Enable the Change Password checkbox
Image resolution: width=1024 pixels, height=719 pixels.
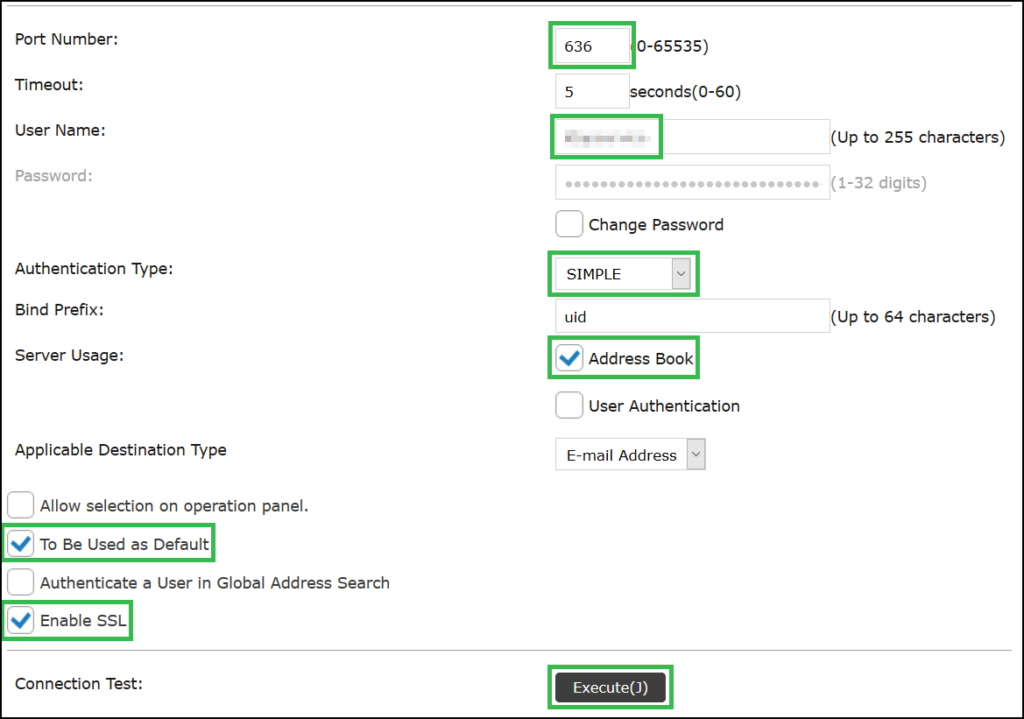(568, 223)
